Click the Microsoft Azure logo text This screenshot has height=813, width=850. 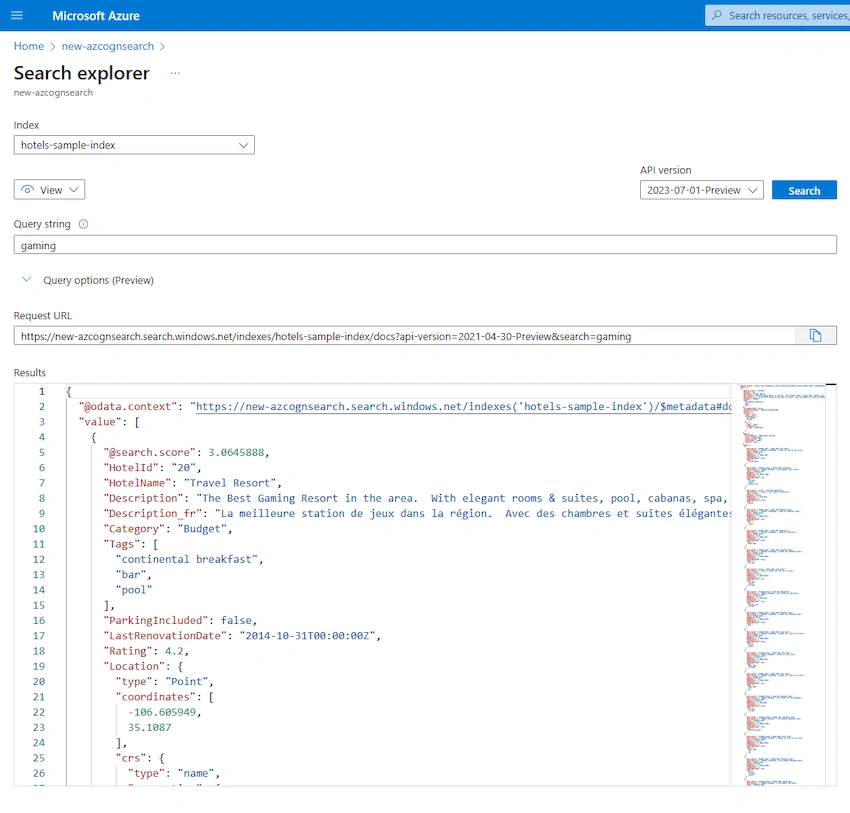coord(96,16)
